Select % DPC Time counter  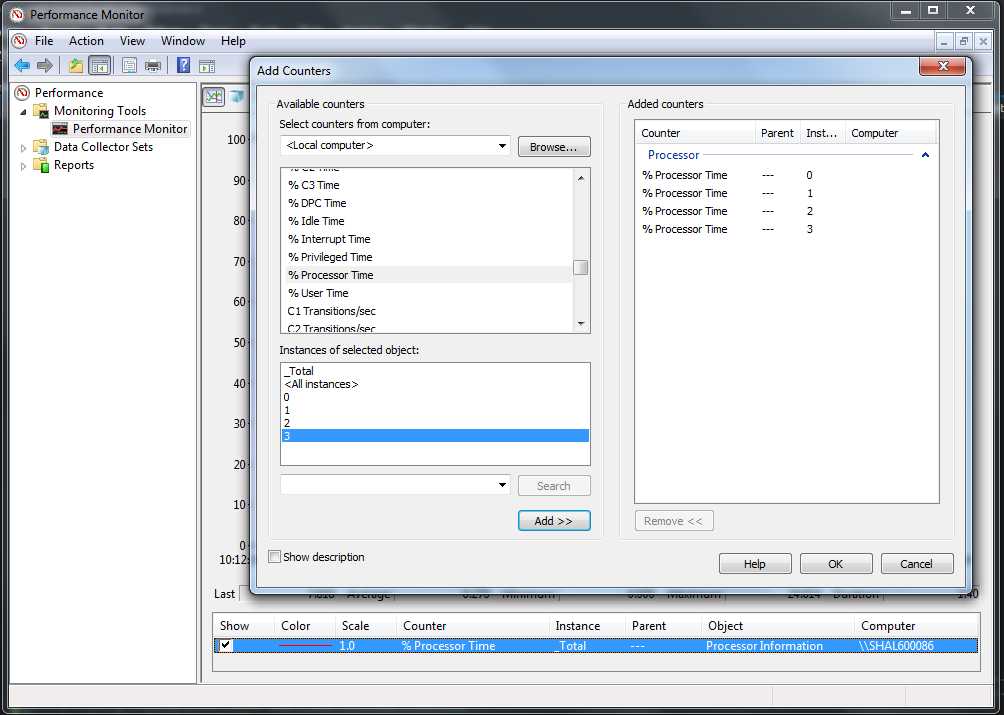[317, 203]
